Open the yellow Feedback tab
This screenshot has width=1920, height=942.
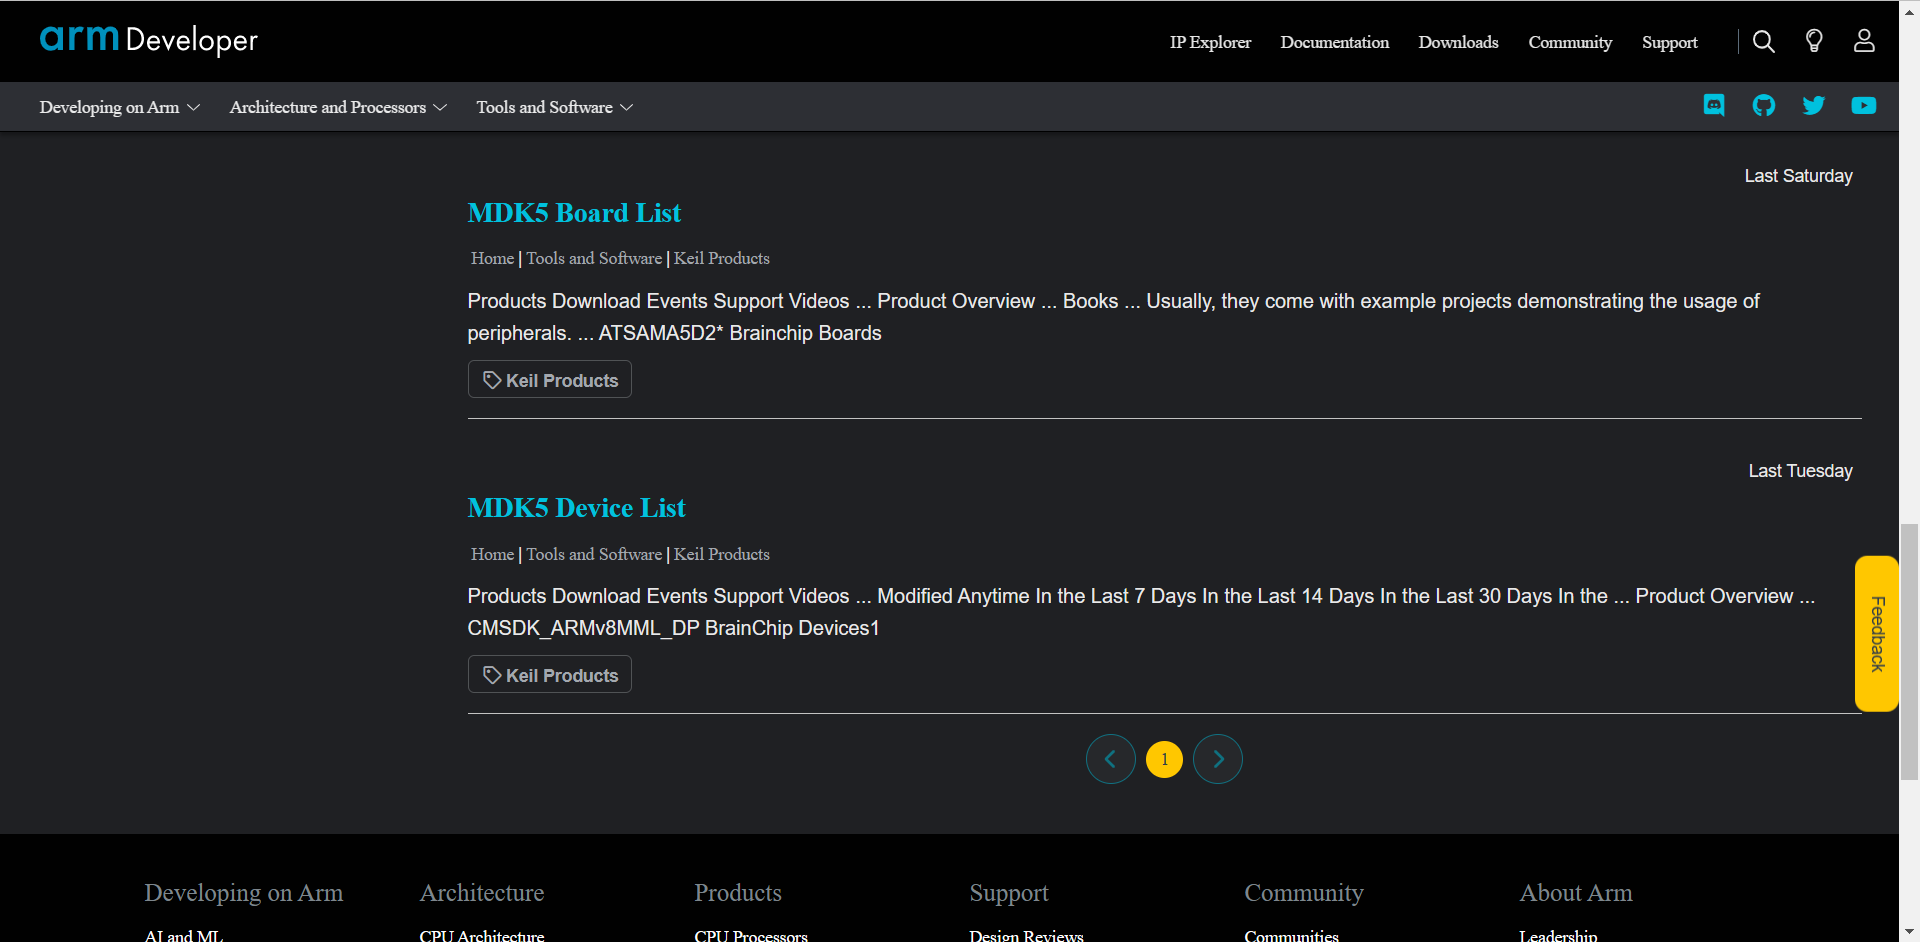click(x=1877, y=634)
